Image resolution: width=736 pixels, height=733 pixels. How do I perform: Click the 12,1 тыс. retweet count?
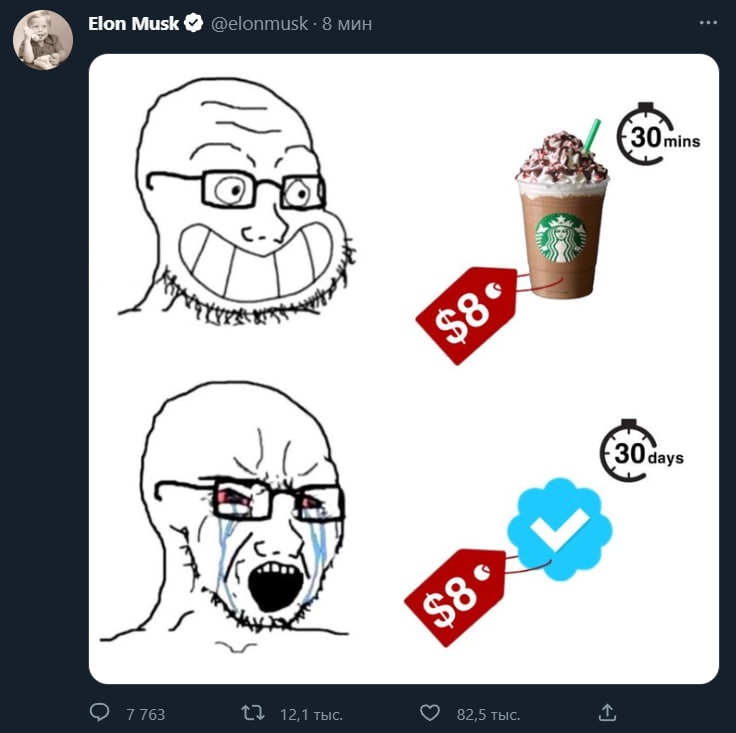[x=311, y=715]
